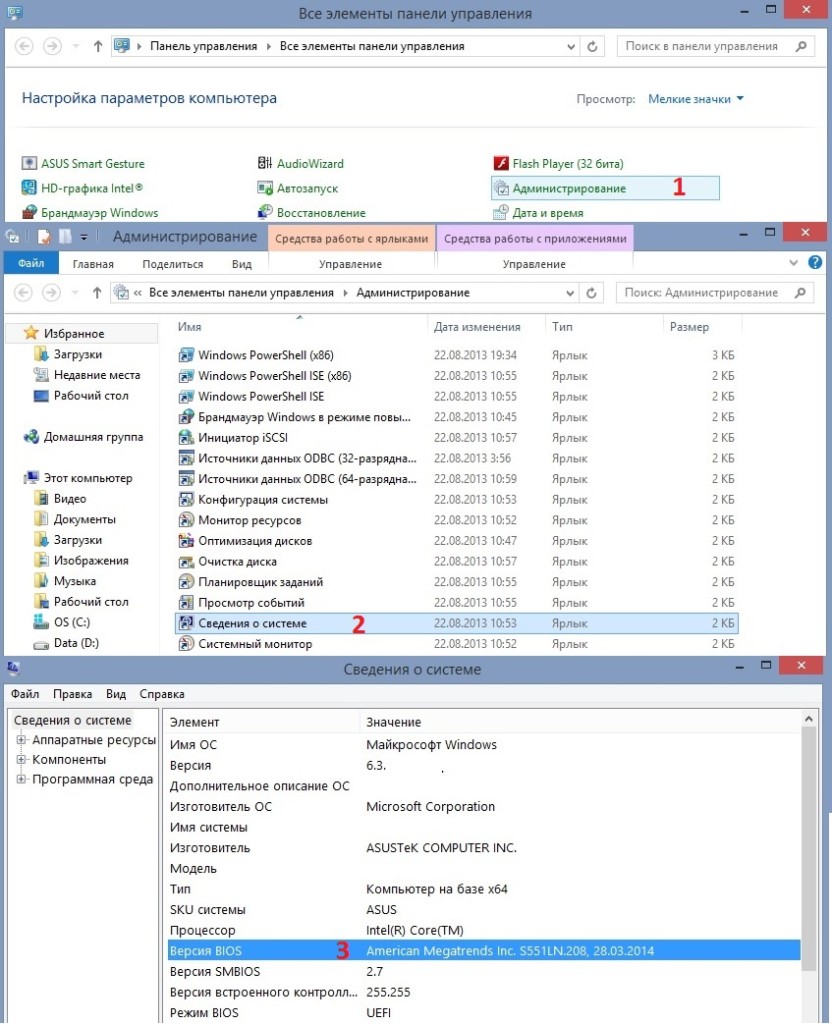This screenshot has width=832, height=1024.
Task: Open help in Администрирование ribbon
Action: 814,263
